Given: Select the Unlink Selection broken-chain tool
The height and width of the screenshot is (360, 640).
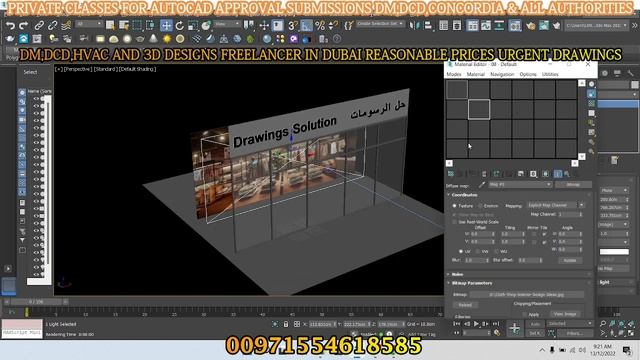Looking at the screenshot, I should [52, 26].
